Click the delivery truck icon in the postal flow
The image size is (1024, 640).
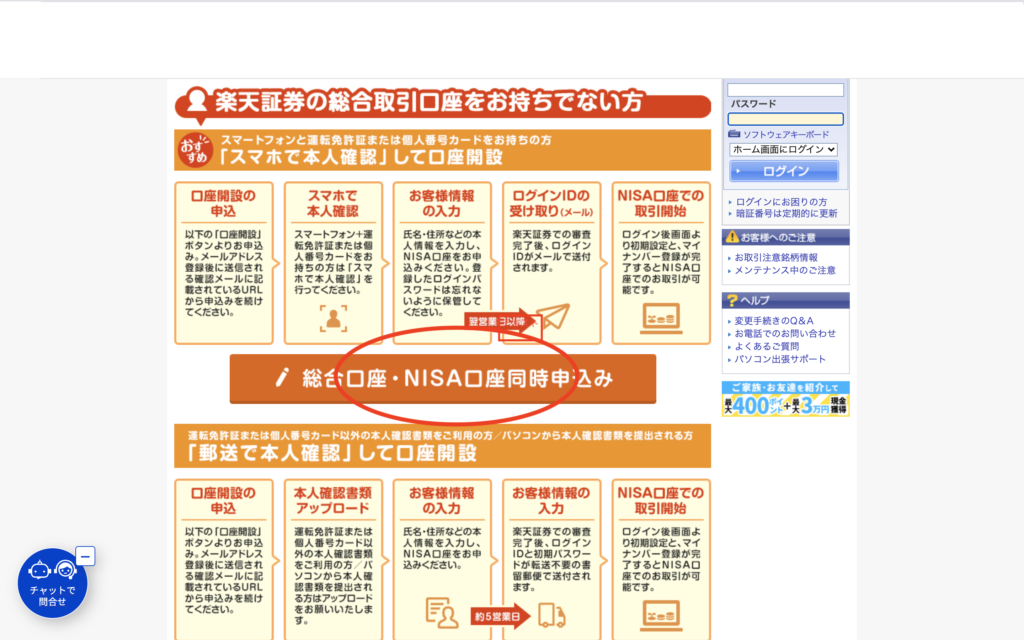(553, 614)
